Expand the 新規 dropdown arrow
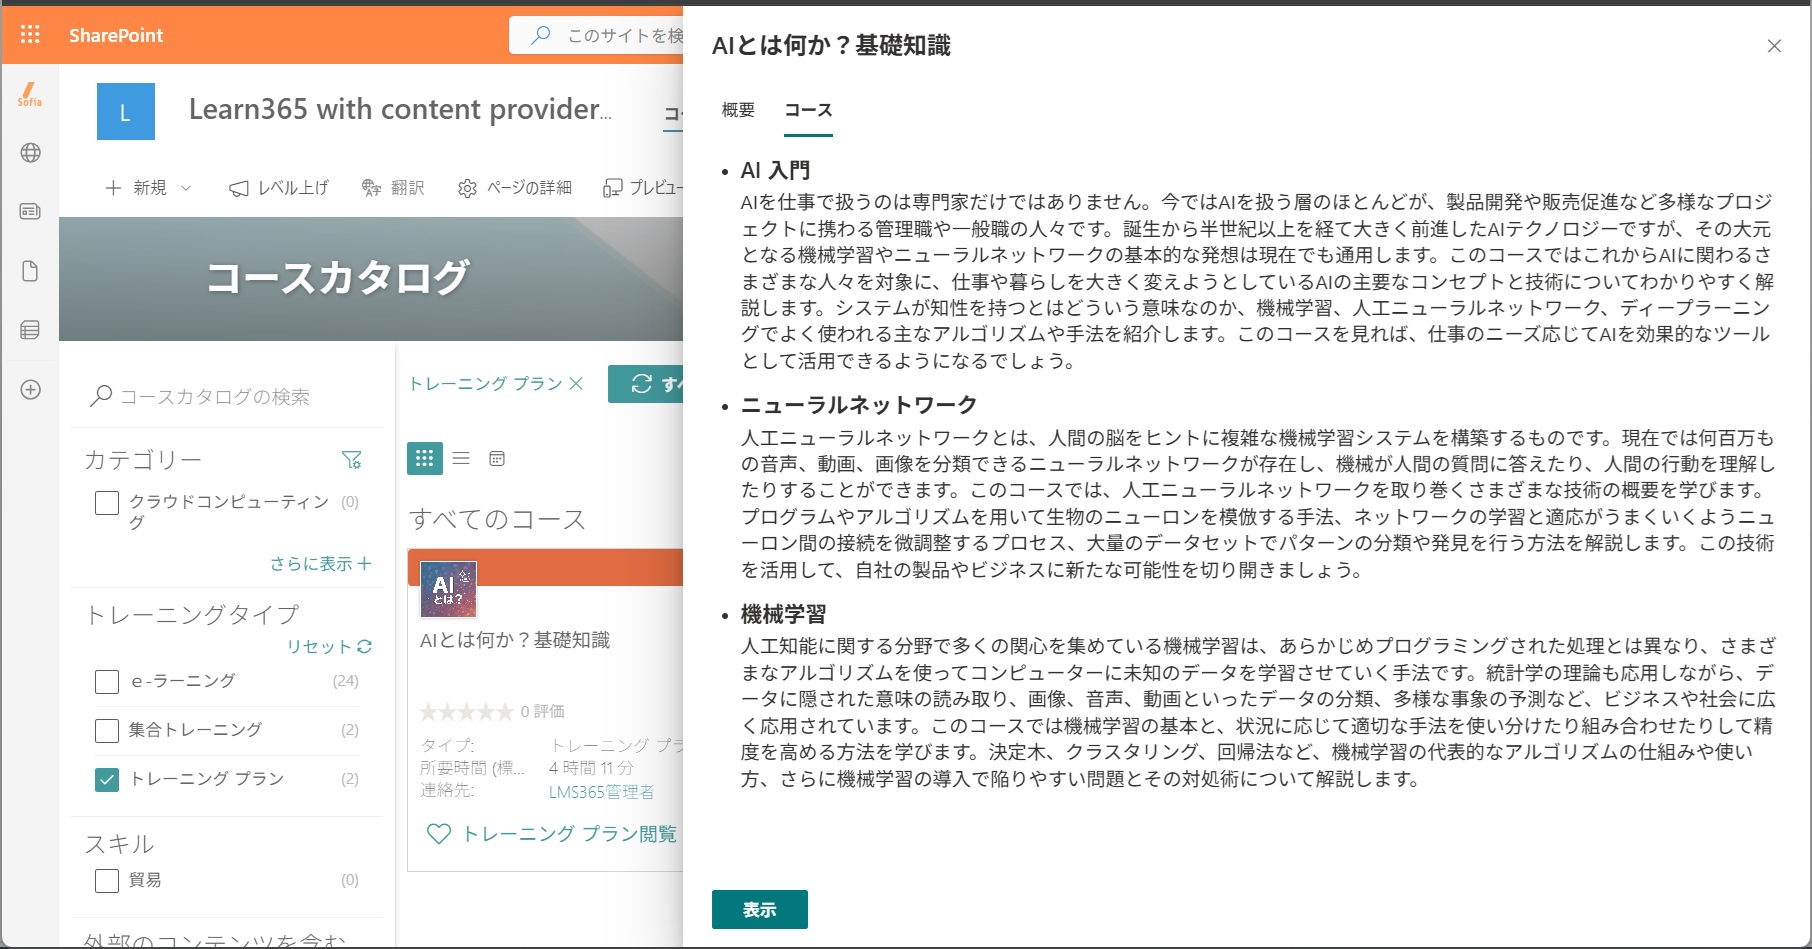The image size is (1812, 949). tap(186, 188)
